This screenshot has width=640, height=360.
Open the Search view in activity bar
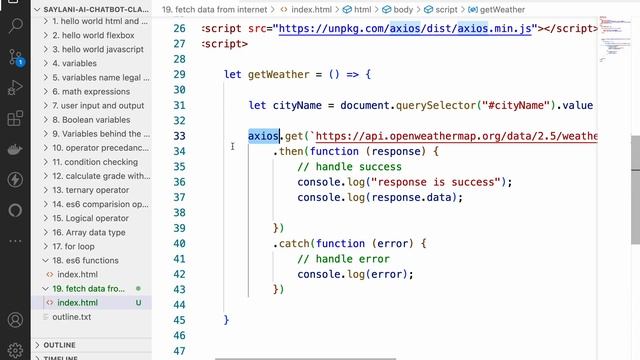[x=16, y=26]
